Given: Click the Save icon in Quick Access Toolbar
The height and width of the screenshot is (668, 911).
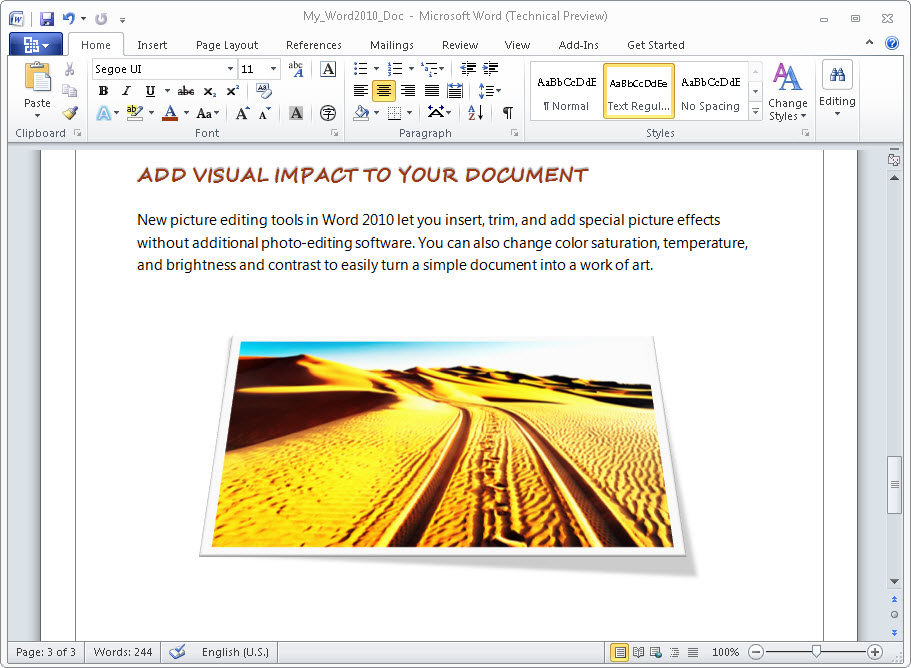Looking at the screenshot, I should coord(47,18).
